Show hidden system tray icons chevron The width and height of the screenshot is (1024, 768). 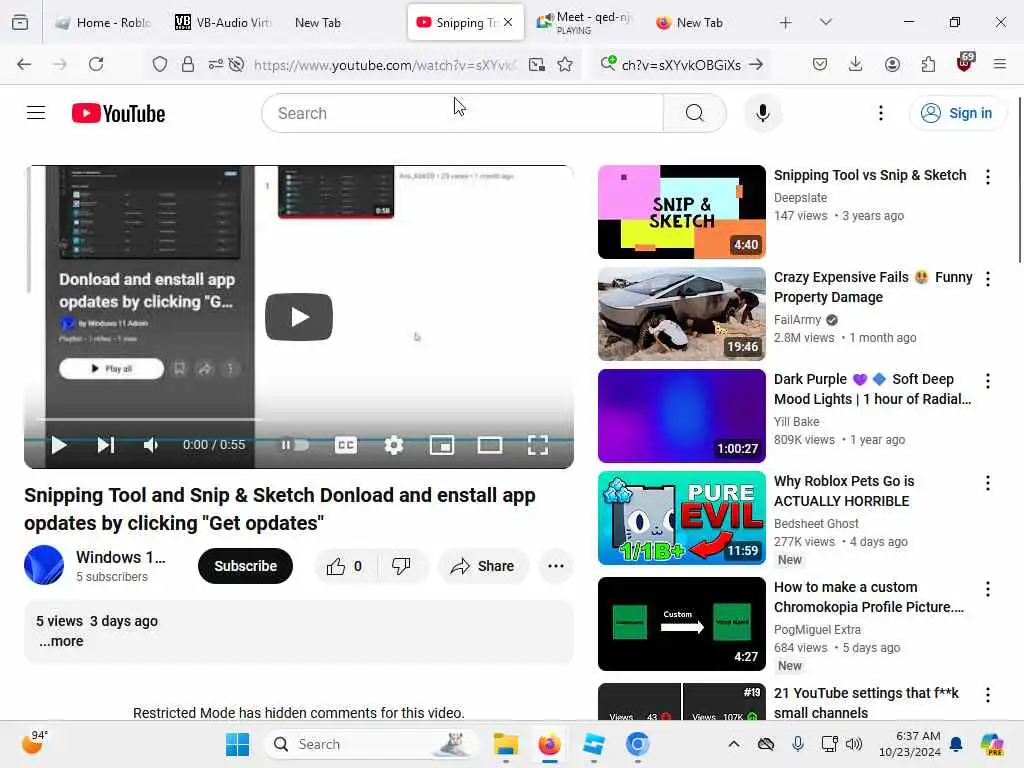pyautogui.click(x=733, y=744)
